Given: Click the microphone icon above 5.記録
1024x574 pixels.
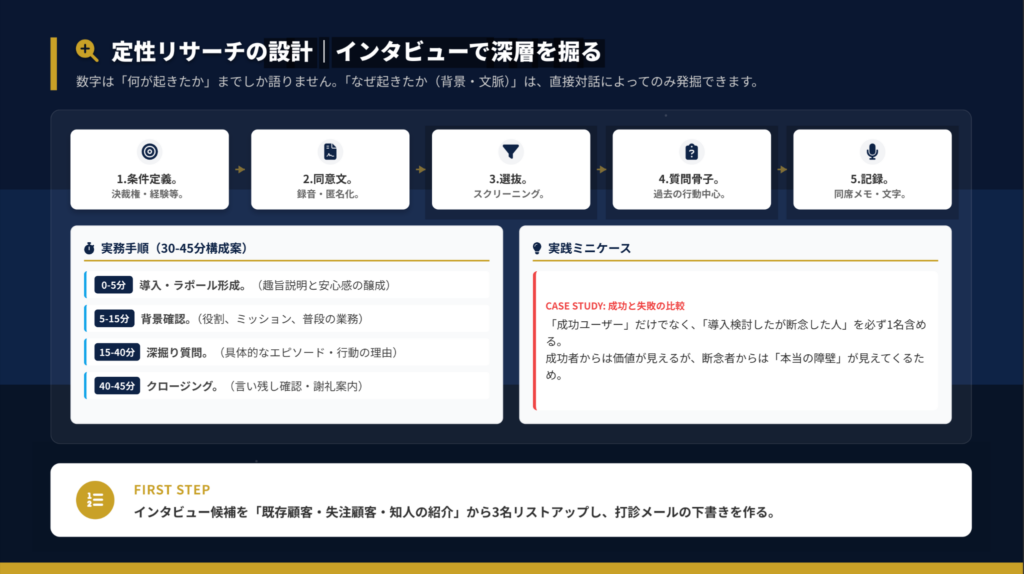Looking at the screenshot, I should pos(872,152).
